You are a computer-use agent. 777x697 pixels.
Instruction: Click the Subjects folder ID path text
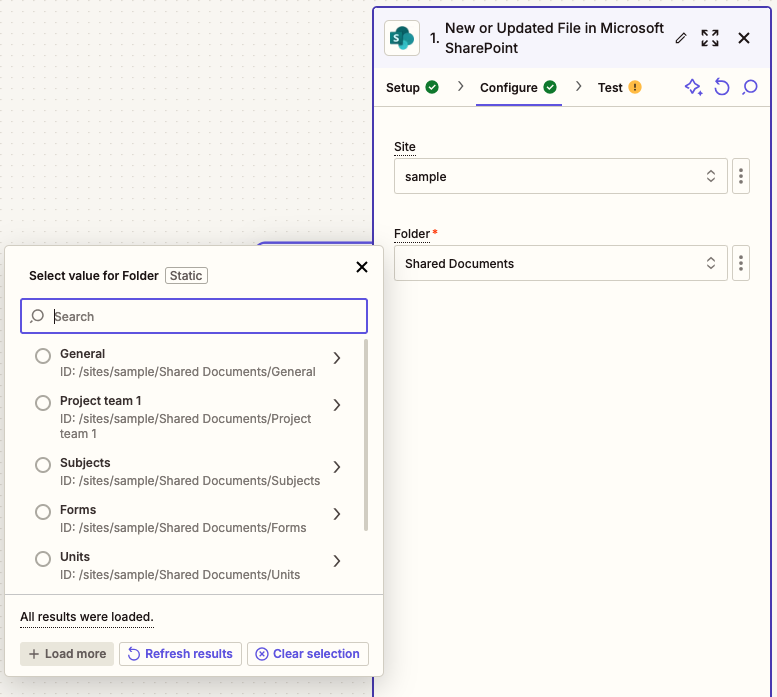(190, 481)
